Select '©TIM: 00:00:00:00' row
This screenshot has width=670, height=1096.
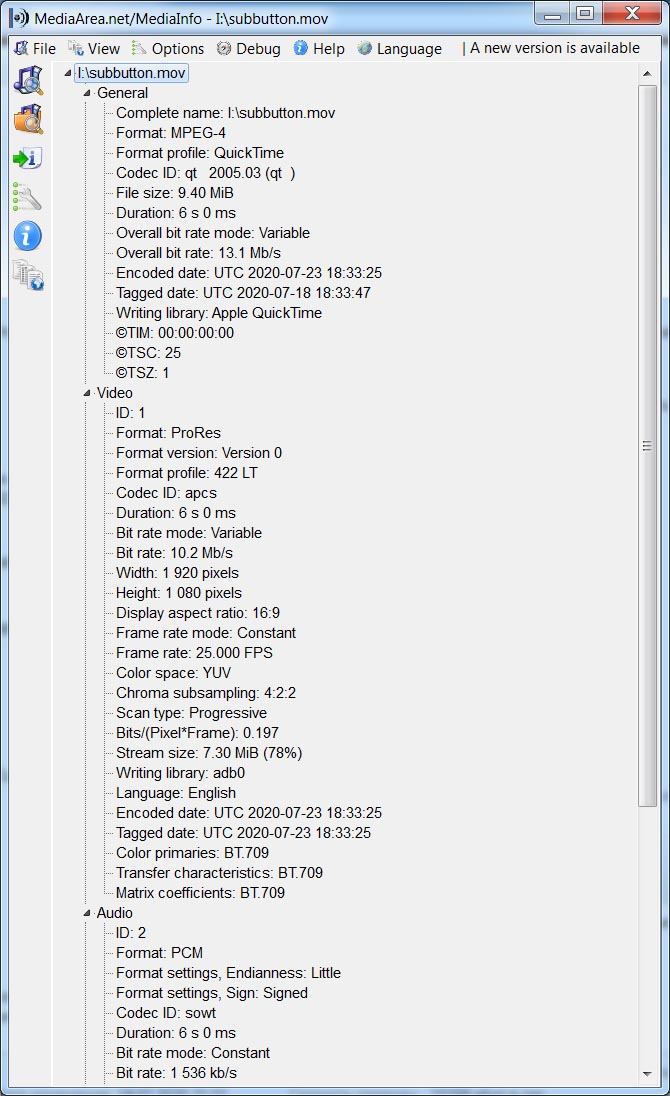[175, 333]
